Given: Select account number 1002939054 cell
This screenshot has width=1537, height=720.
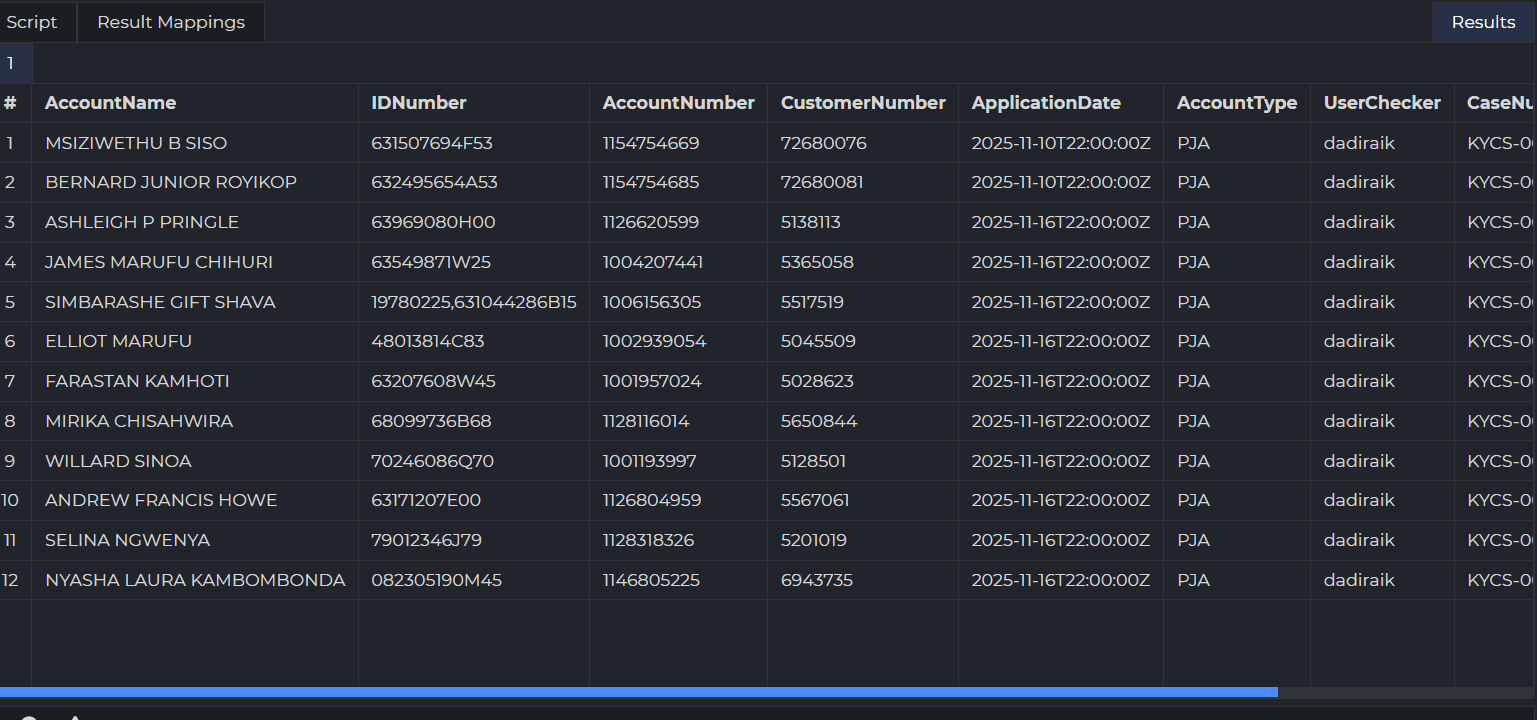Looking at the screenshot, I should [654, 341].
